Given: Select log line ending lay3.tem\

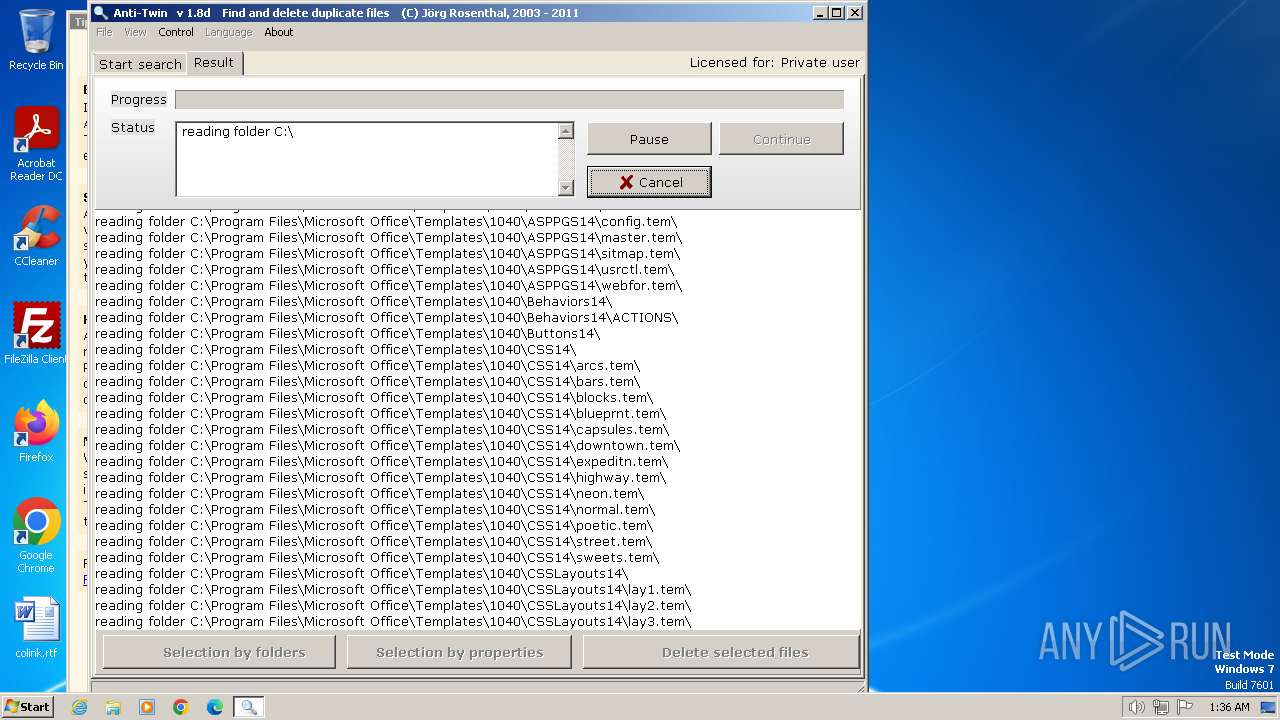Looking at the screenshot, I should pyautogui.click(x=393, y=622).
